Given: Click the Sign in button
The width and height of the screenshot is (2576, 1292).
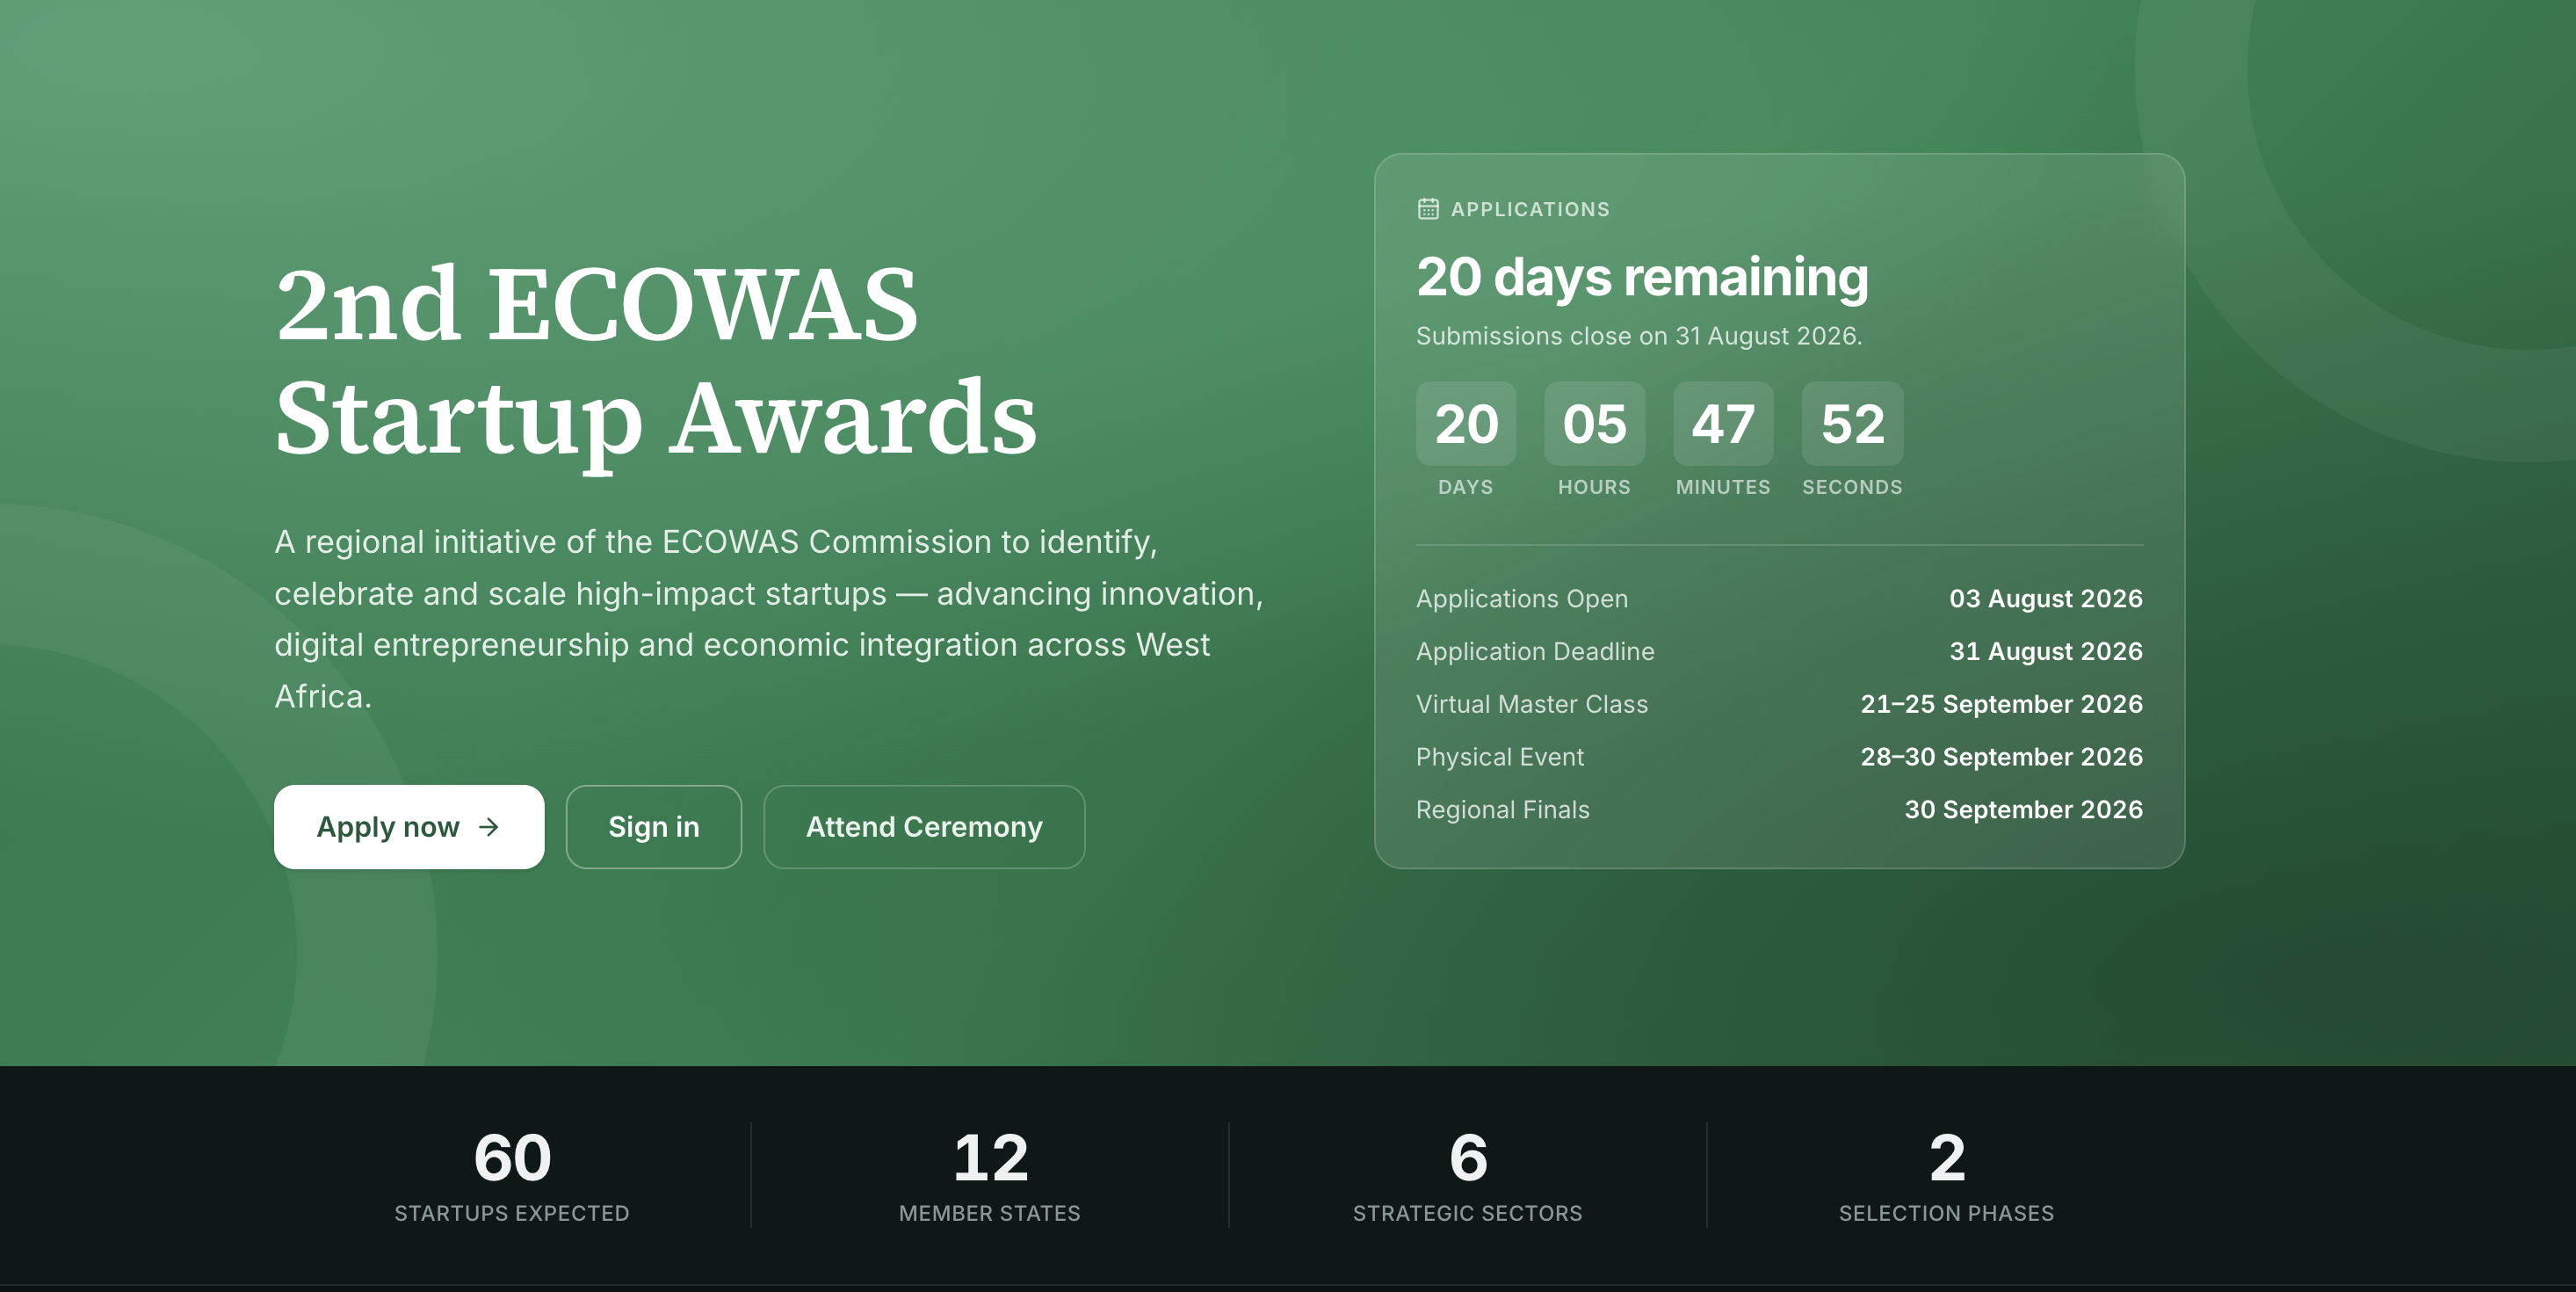Looking at the screenshot, I should click(x=654, y=827).
